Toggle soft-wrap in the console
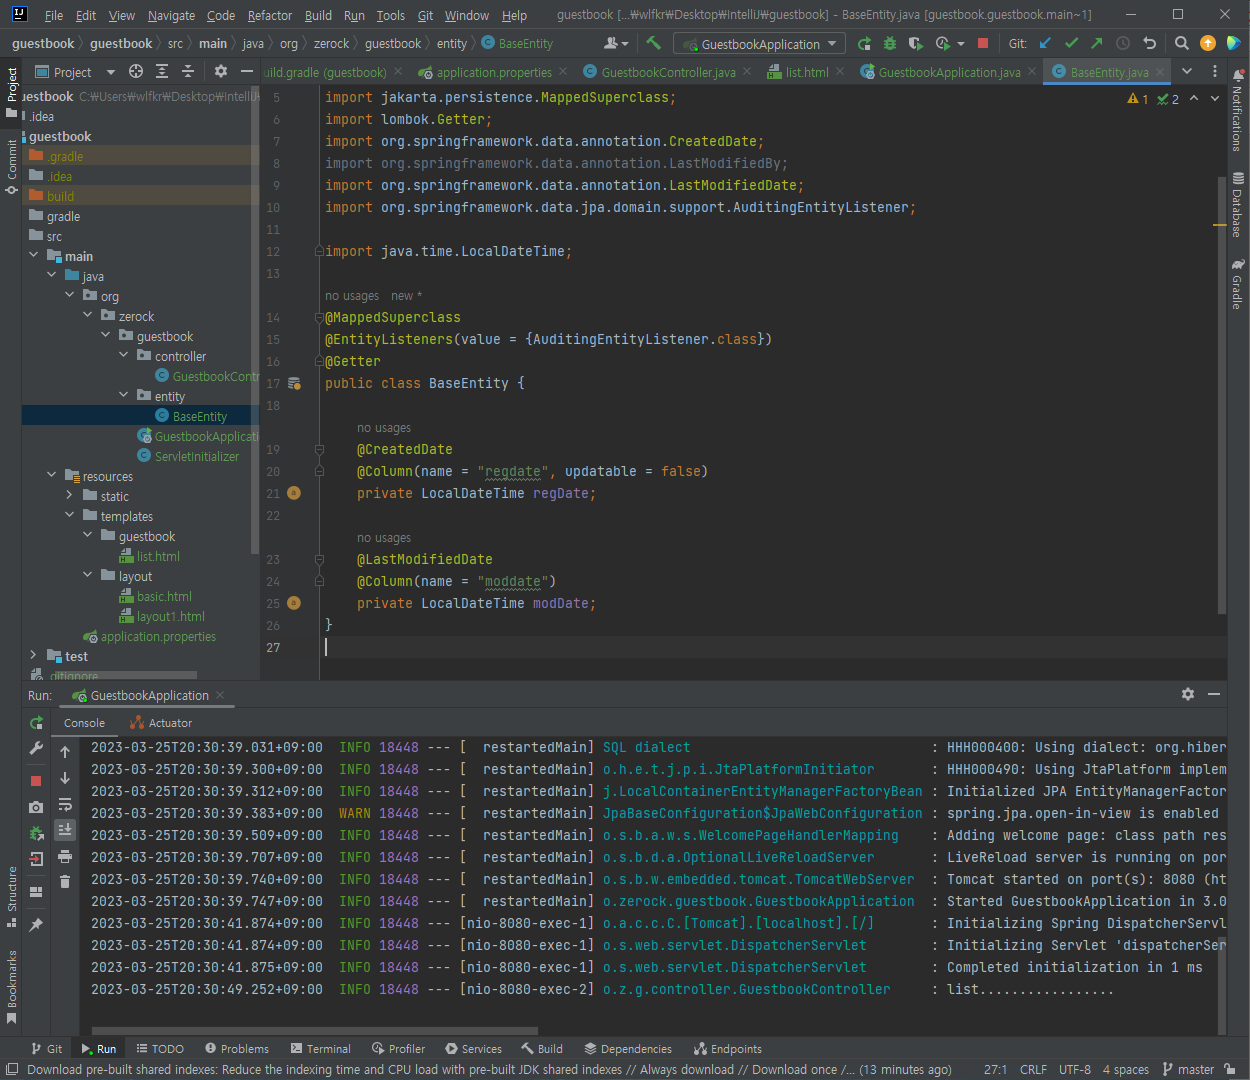 pos(65,804)
